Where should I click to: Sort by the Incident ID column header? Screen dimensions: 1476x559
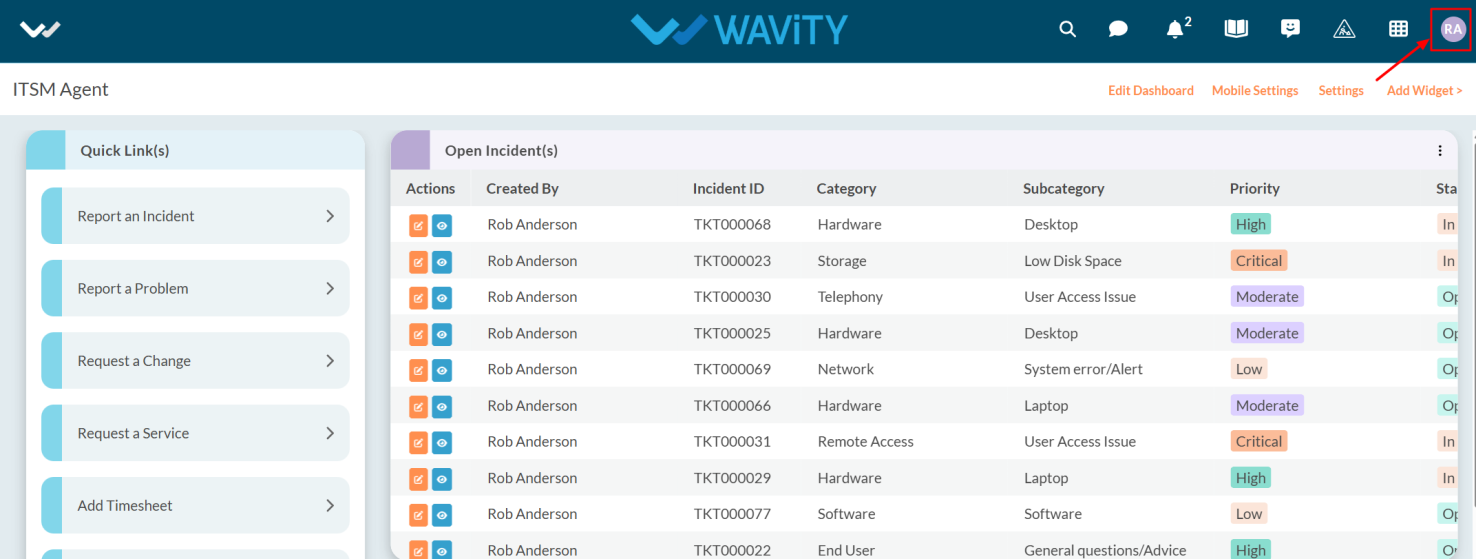click(728, 188)
